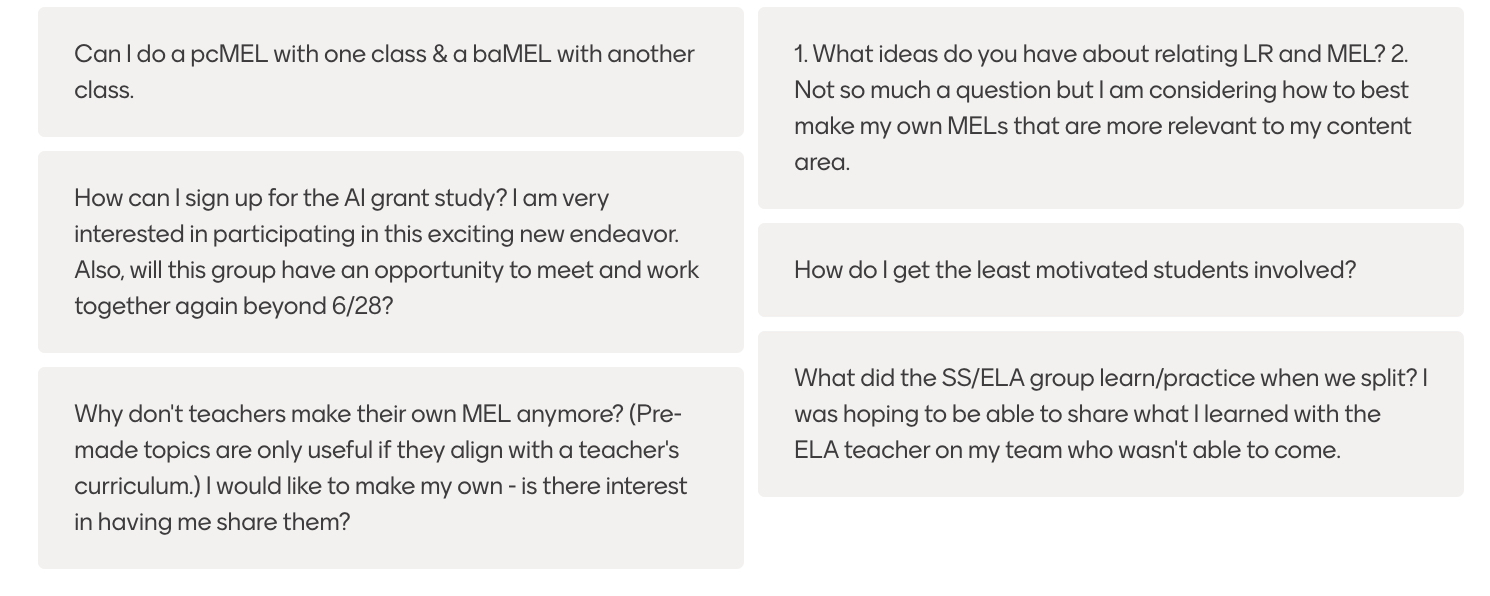Select the pcMEL and baMEL question card
Image resolution: width=1490 pixels, height=596 pixels.
pyautogui.click(x=391, y=72)
